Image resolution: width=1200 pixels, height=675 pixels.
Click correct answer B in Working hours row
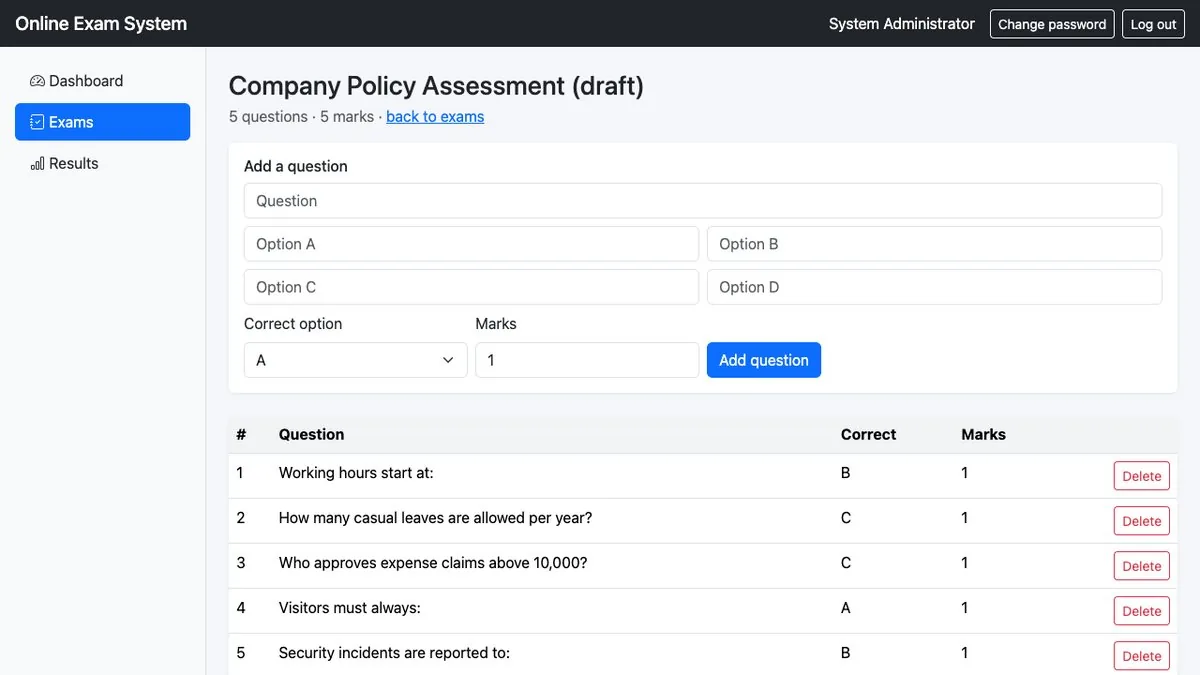846,473
